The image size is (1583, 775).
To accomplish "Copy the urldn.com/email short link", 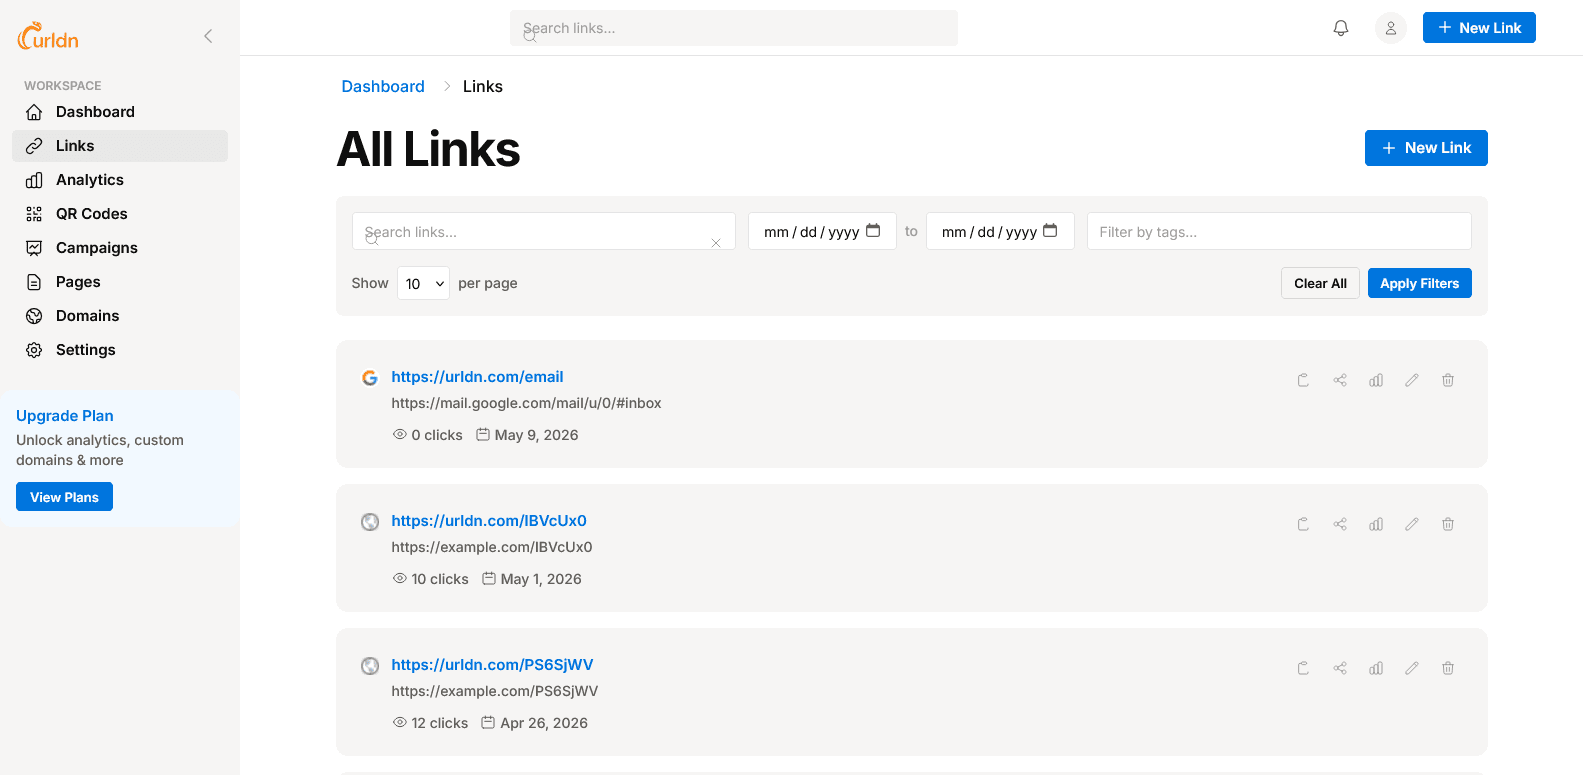I will click(1303, 380).
